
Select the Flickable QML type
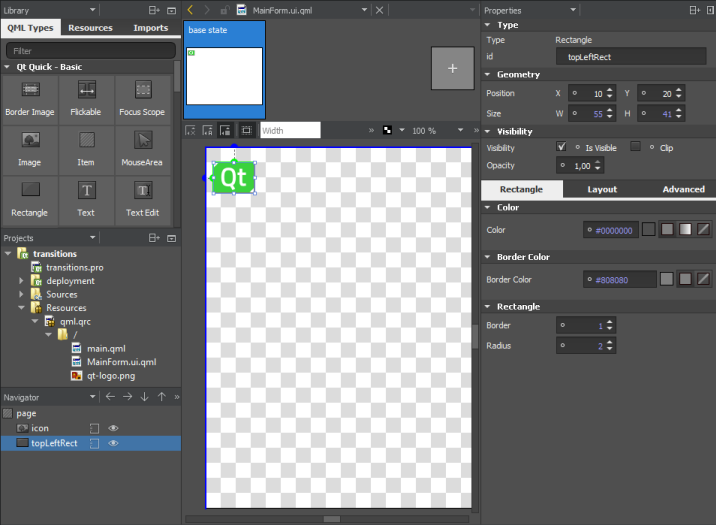(x=86, y=100)
